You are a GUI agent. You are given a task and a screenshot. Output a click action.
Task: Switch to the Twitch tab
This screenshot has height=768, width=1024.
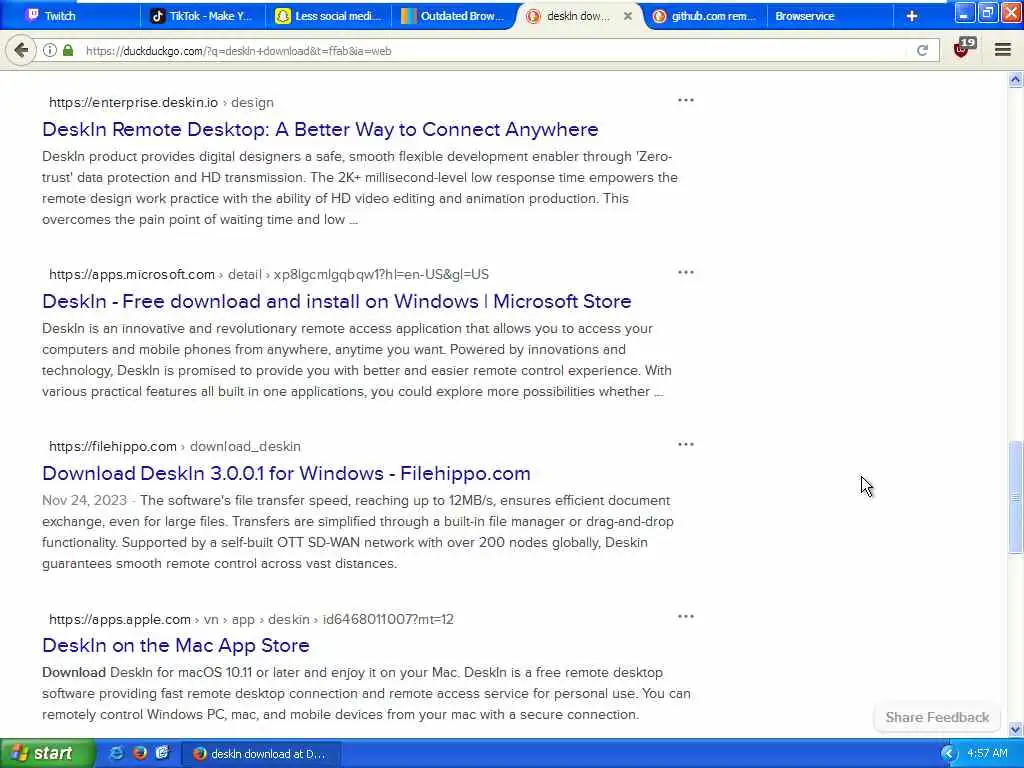(x=71, y=16)
